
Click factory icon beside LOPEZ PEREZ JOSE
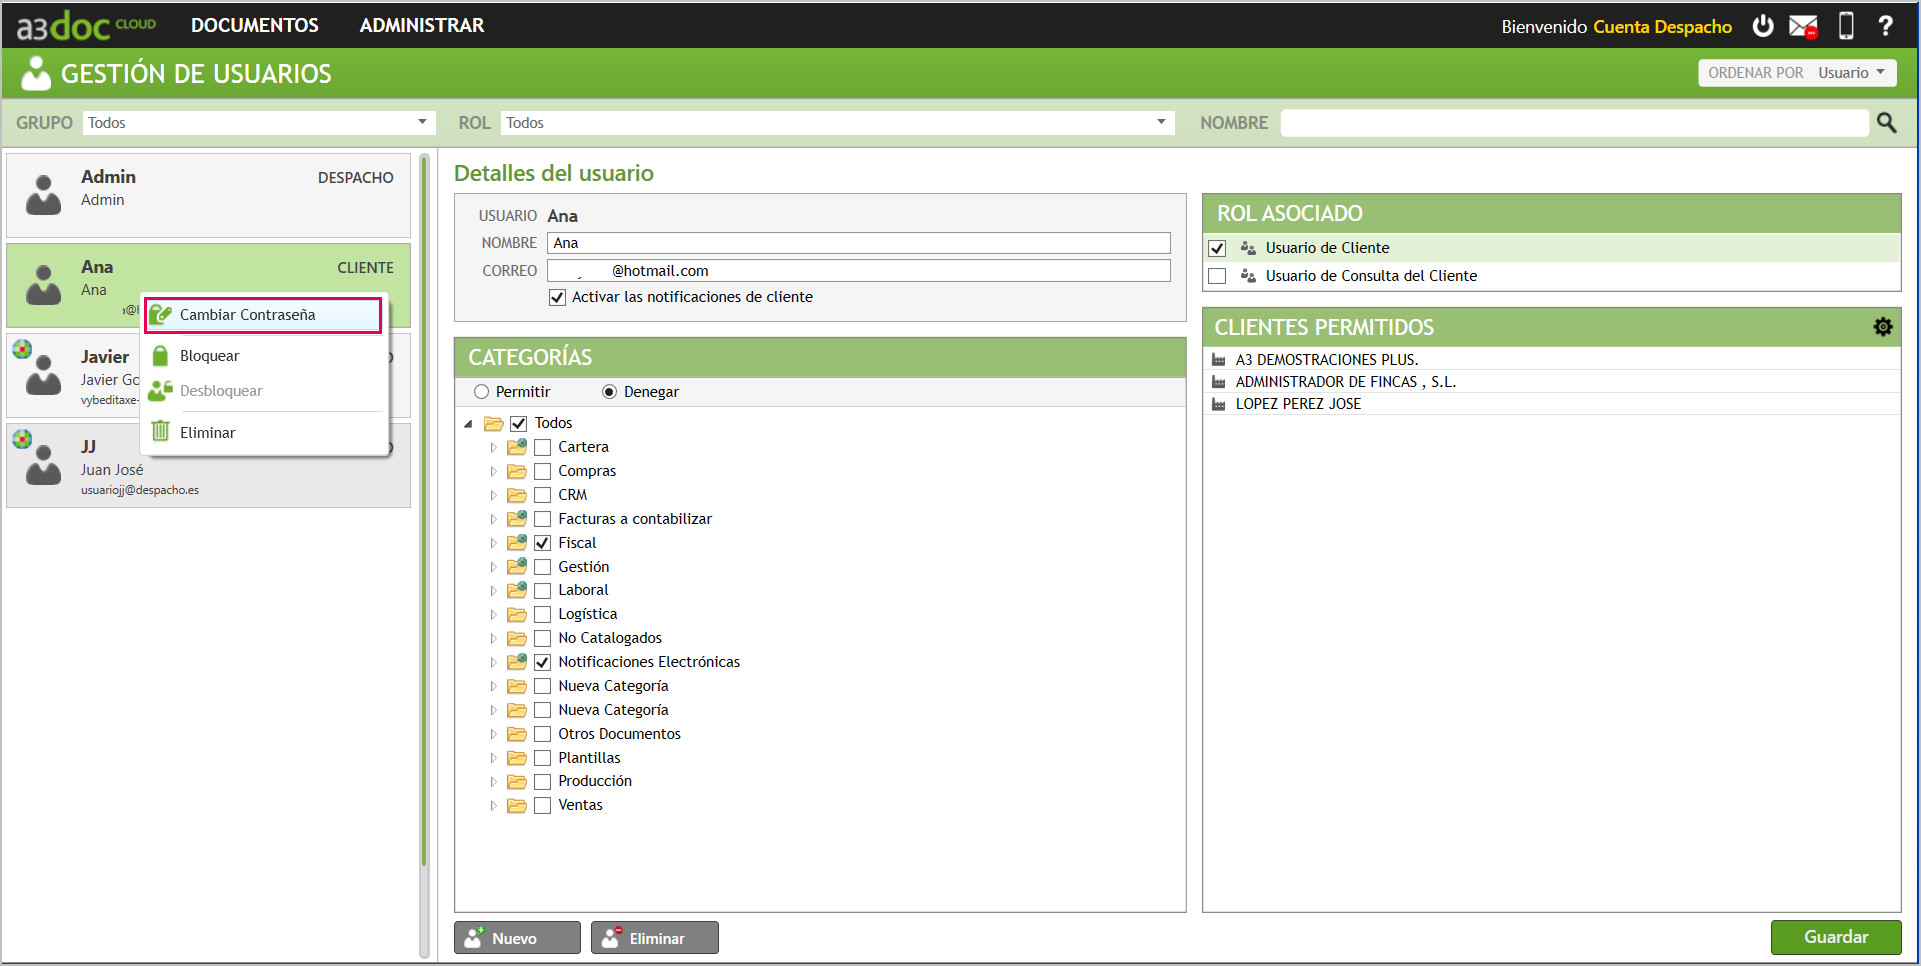(x=1219, y=404)
